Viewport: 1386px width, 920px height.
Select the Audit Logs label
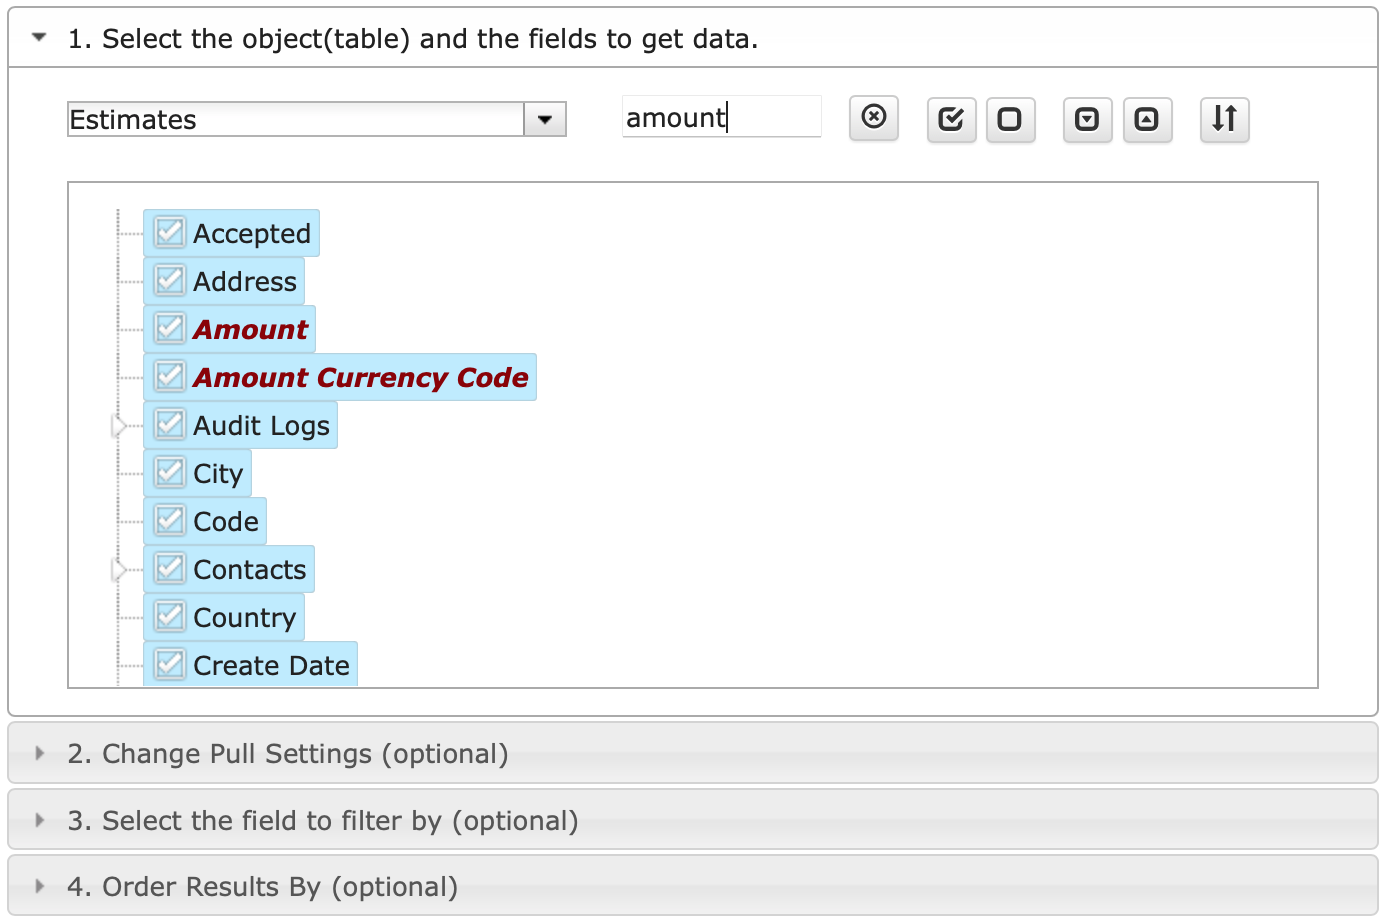(261, 426)
